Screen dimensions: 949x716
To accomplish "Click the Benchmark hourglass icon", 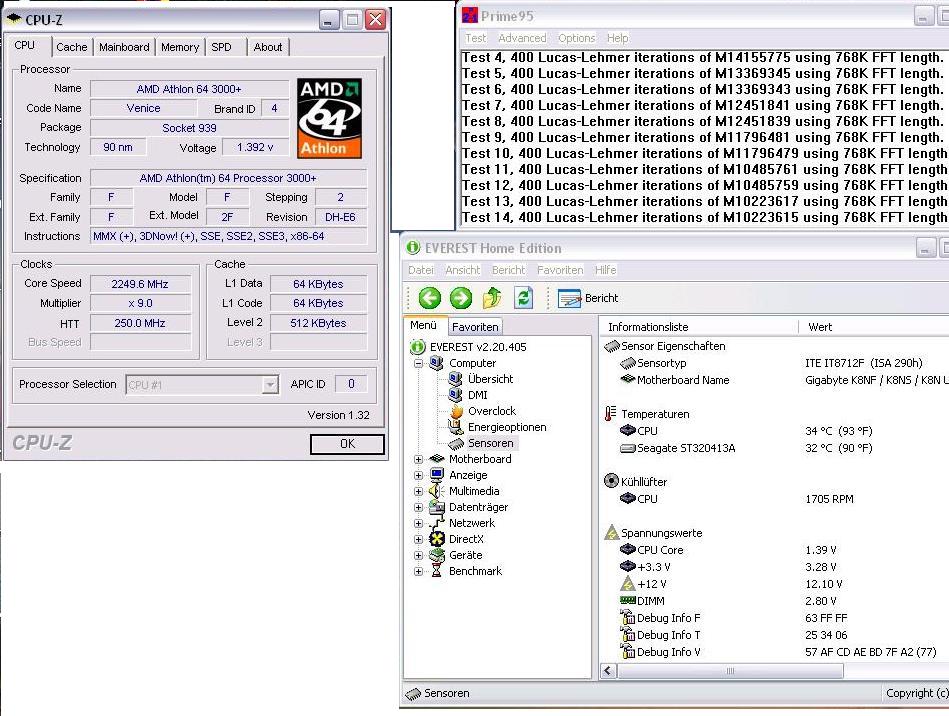I will [x=436, y=571].
